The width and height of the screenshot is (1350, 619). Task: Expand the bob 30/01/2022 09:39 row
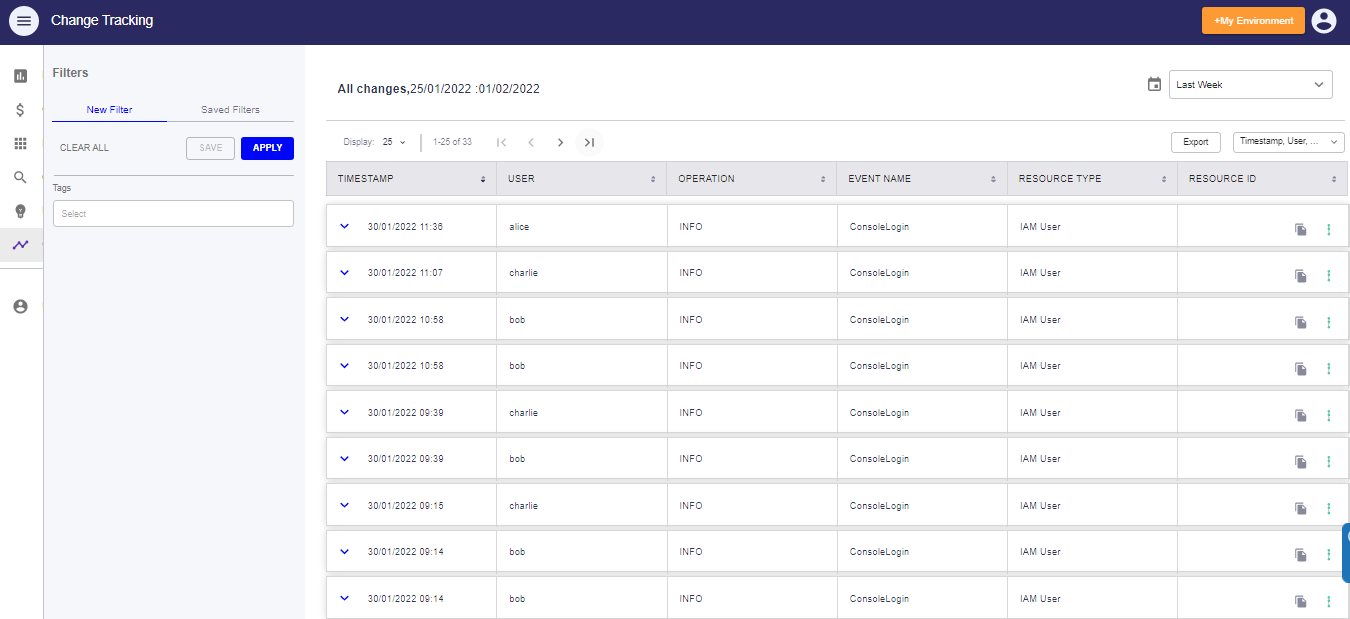pyautogui.click(x=345, y=458)
